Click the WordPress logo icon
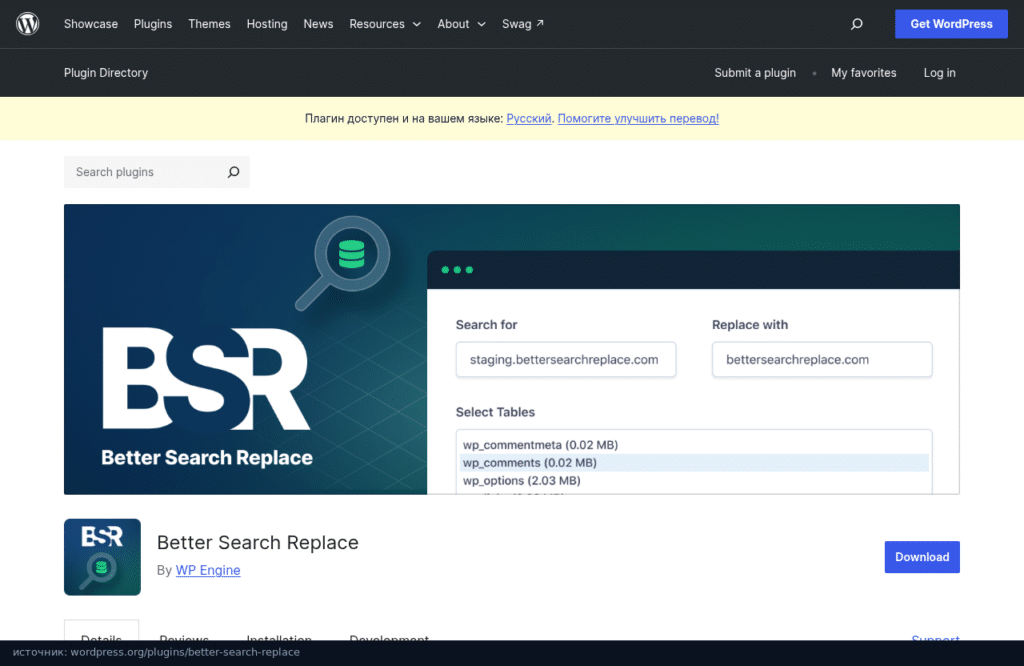The height and width of the screenshot is (666, 1024). [27, 24]
